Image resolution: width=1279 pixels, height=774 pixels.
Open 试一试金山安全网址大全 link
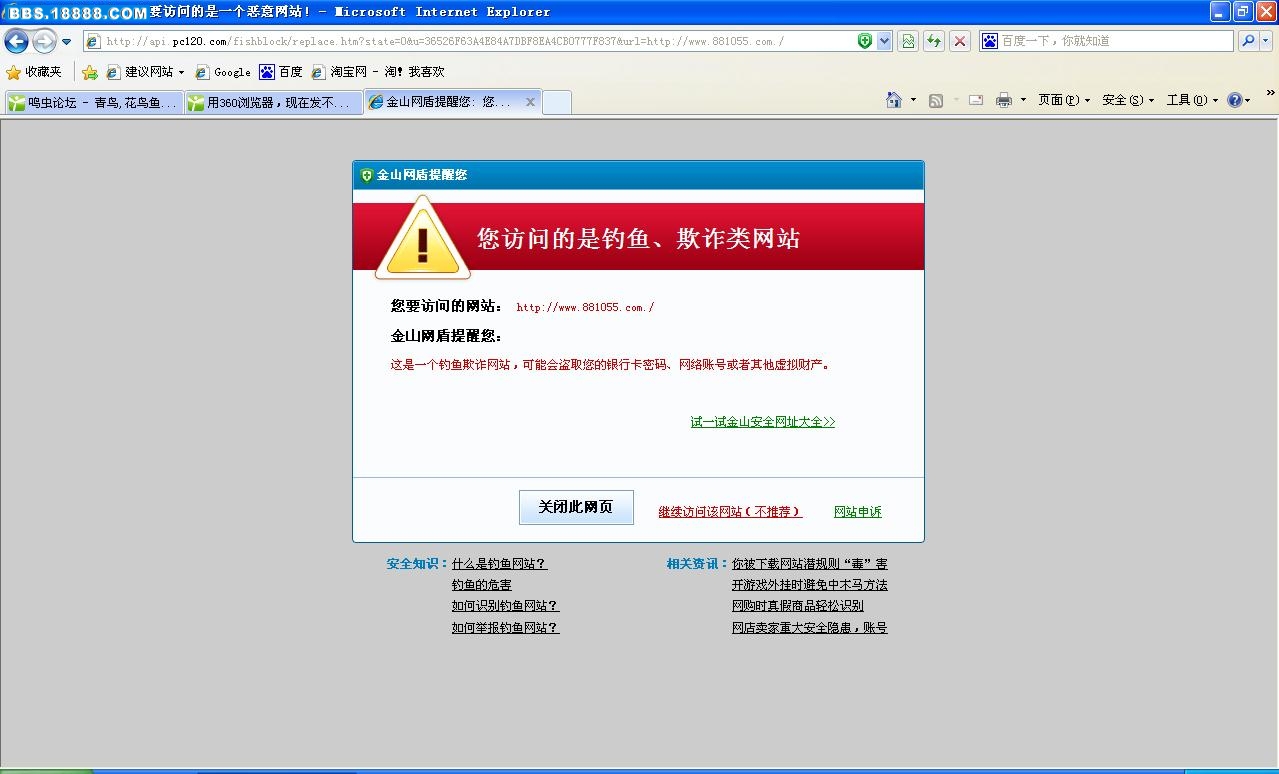pos(762,422)
